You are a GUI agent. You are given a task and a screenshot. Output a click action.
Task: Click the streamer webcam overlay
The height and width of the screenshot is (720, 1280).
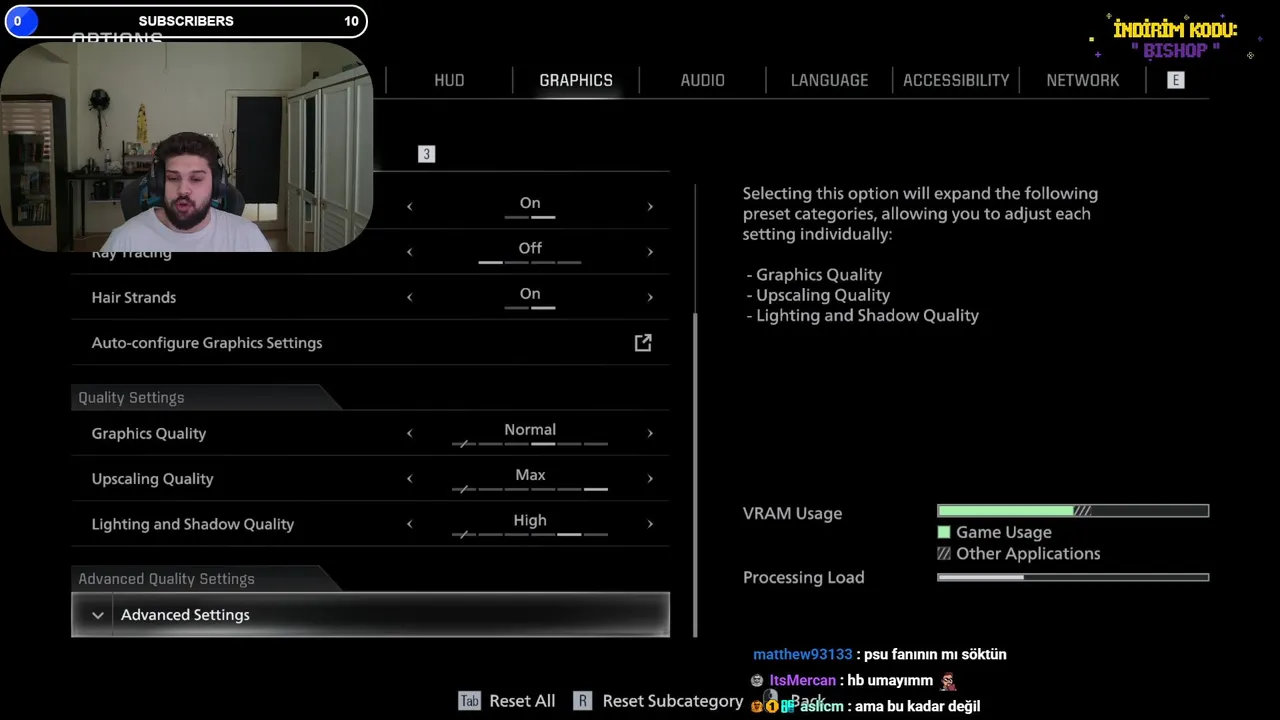[187, 146]
